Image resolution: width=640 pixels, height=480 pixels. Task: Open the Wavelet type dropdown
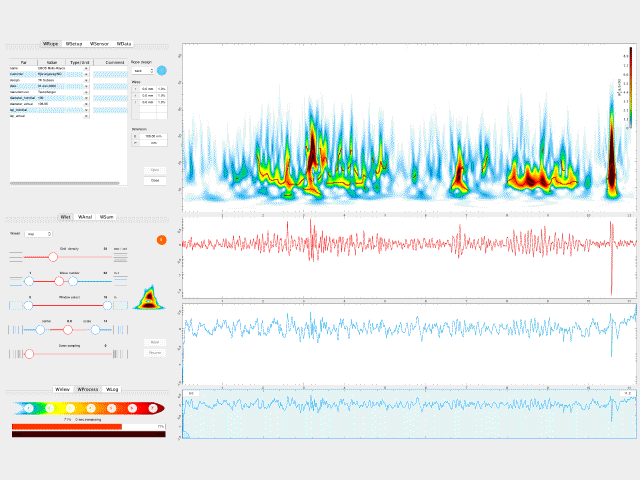click(x=38, y=234)
